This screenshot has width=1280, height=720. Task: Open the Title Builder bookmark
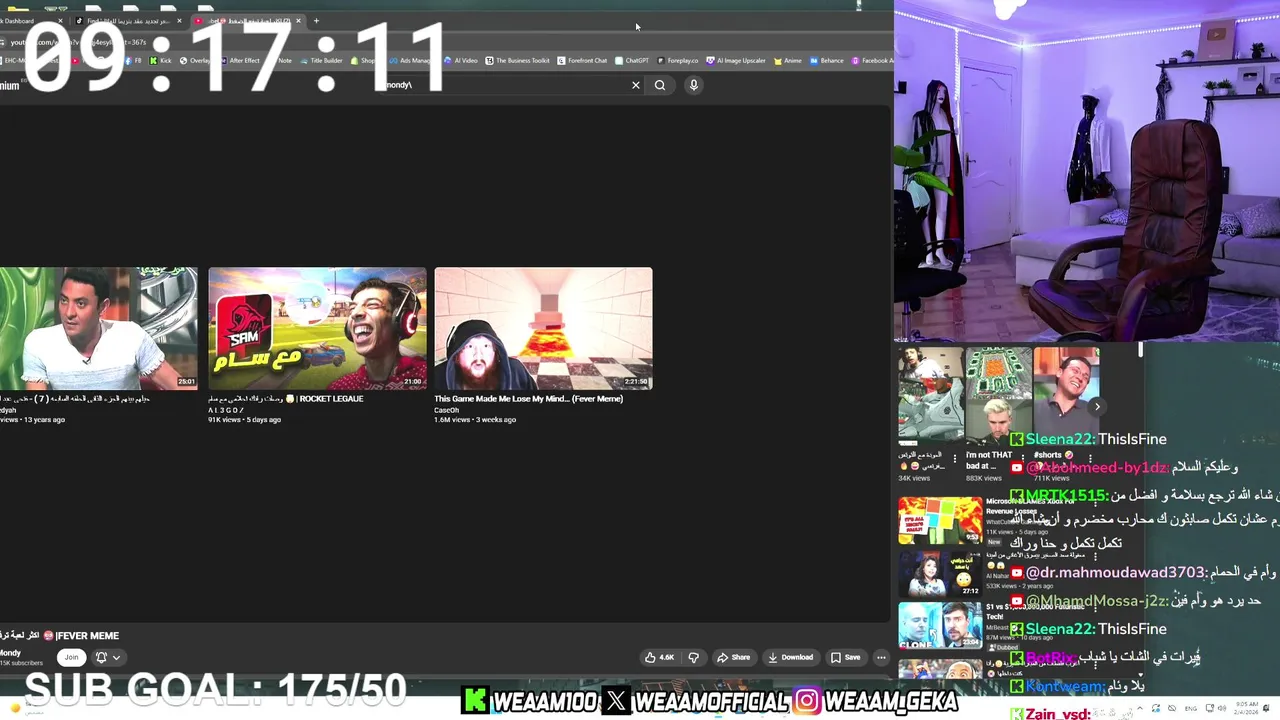(321, 60)
